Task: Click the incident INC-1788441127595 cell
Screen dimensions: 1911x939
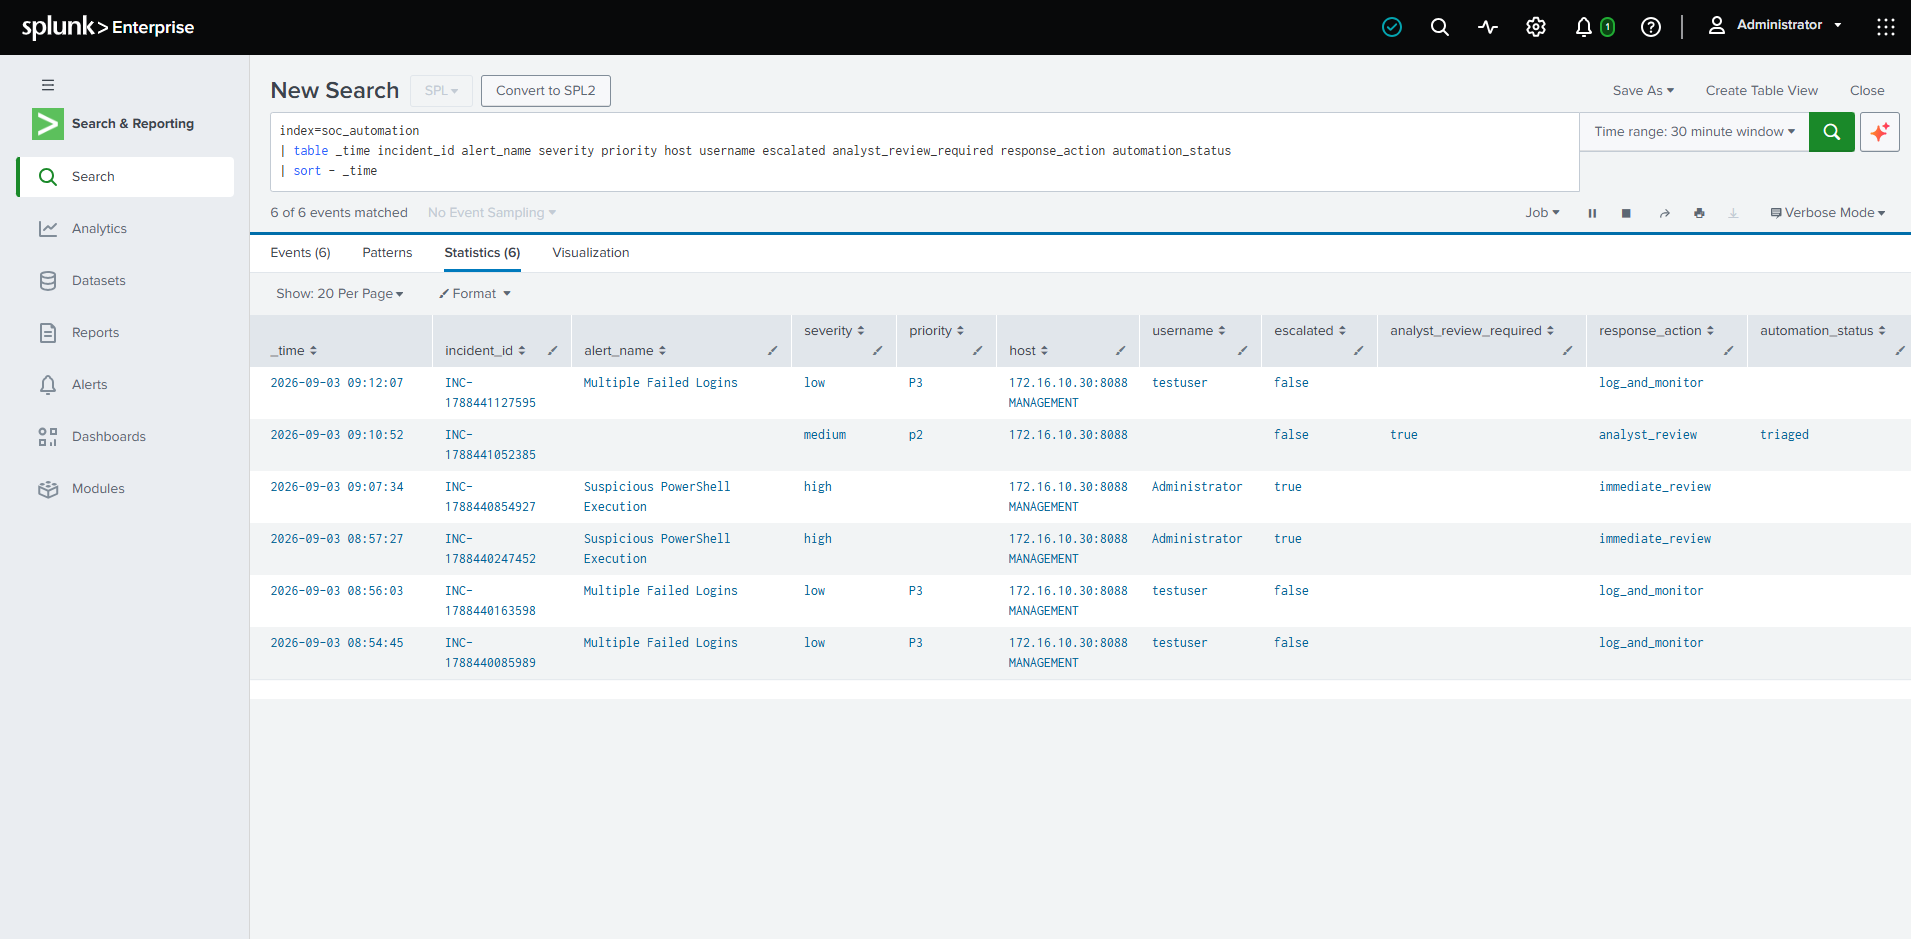Action: point(490,393)
